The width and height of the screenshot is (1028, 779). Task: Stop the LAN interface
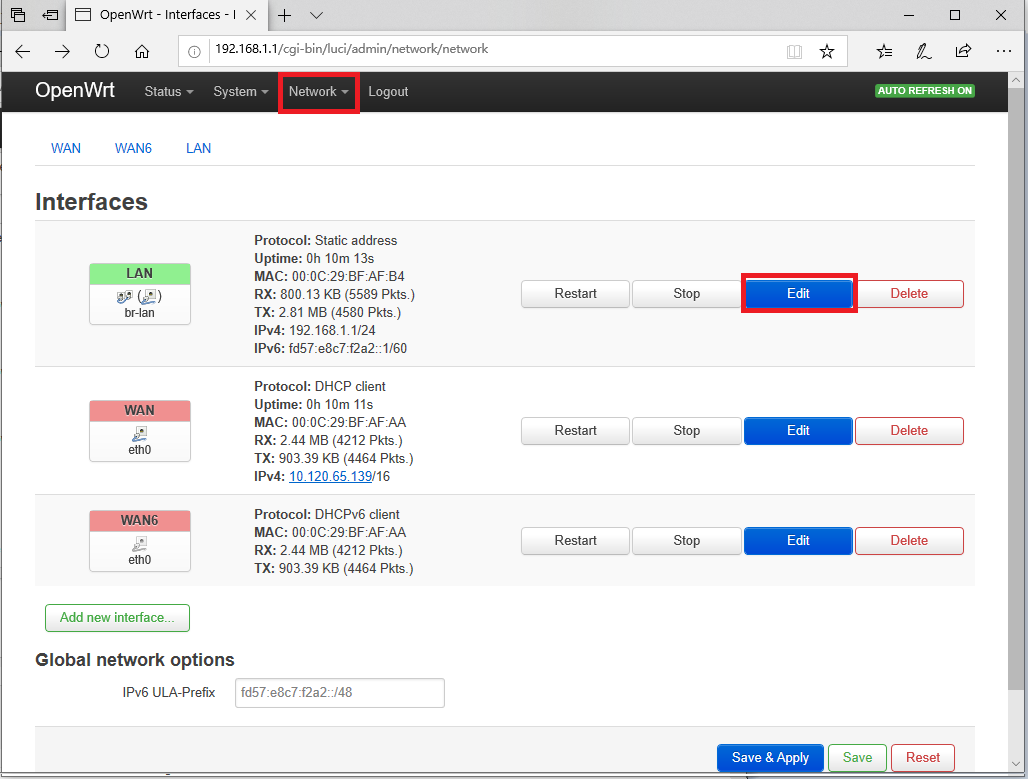coord(686,294)
